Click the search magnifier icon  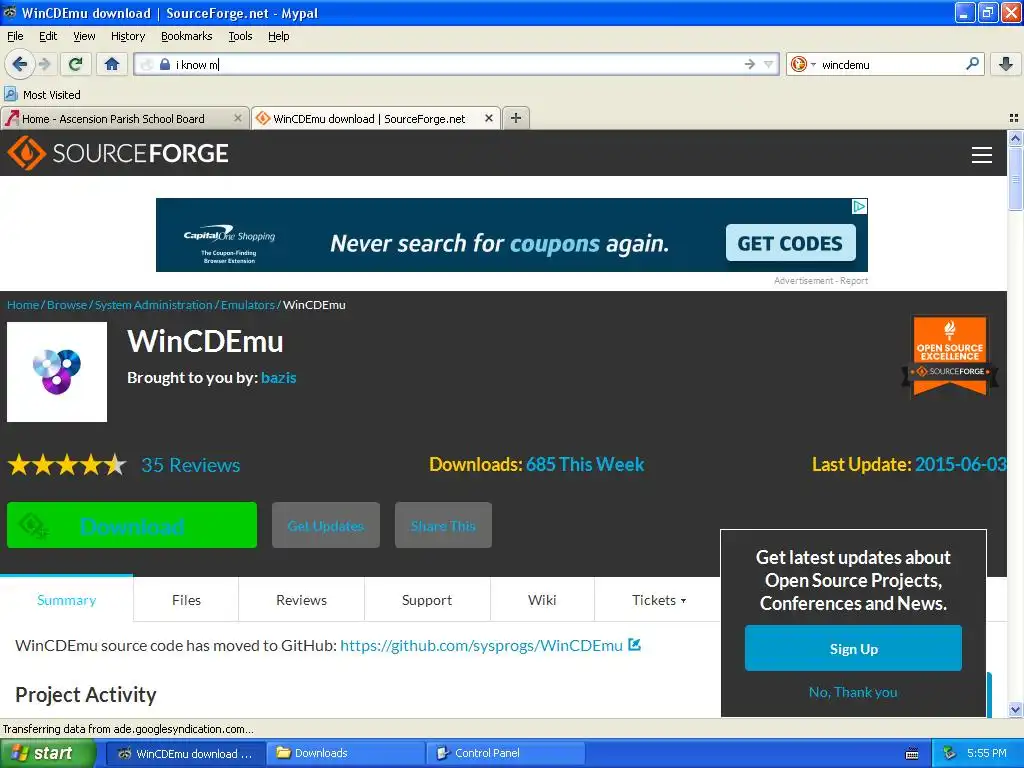972,64
